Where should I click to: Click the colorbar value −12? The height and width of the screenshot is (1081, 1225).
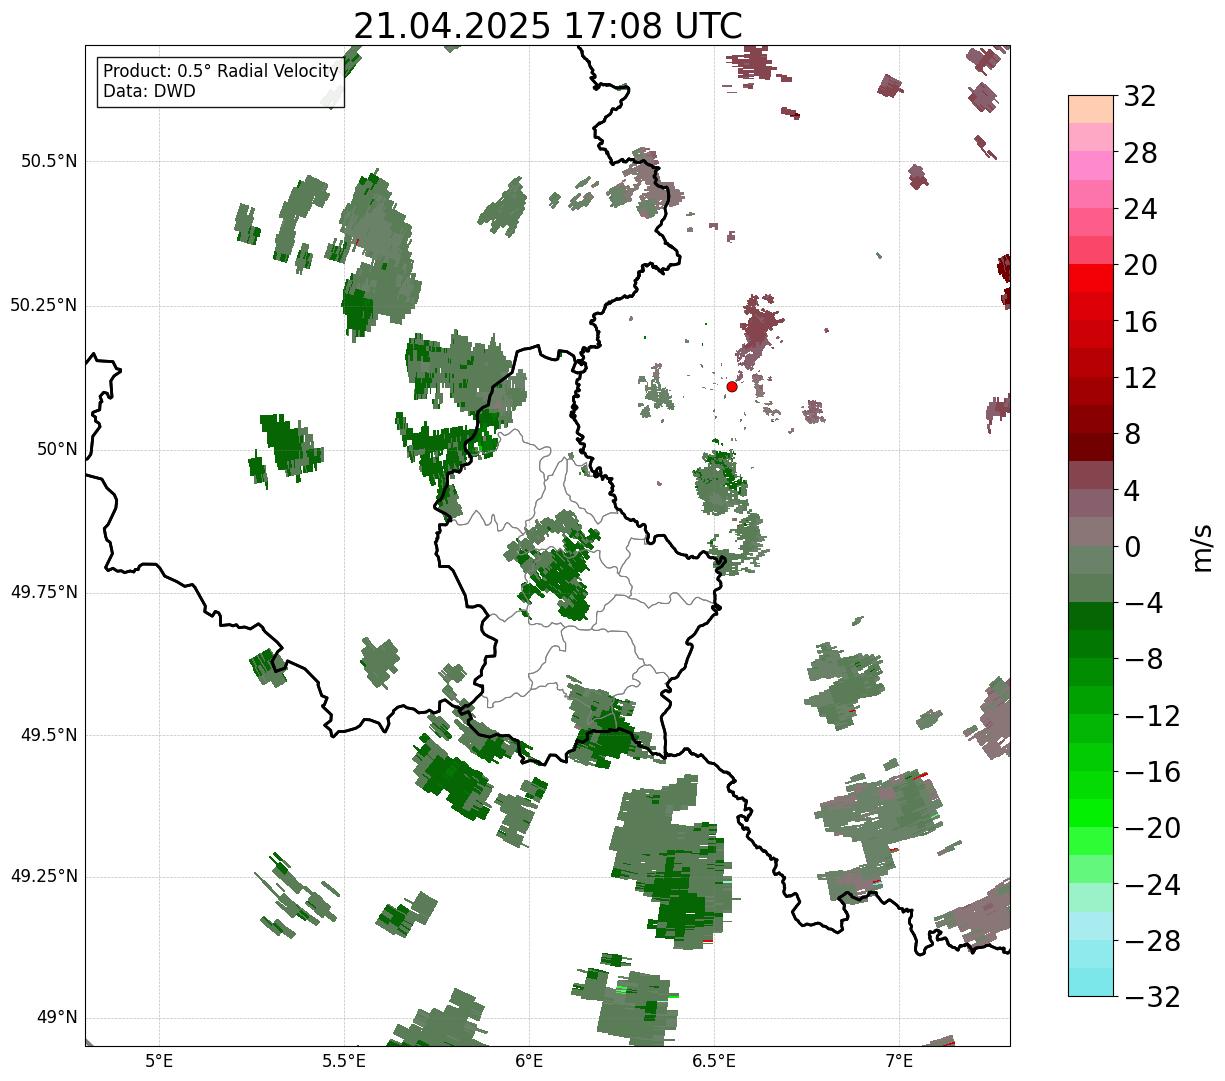(x=1152, y=716)
